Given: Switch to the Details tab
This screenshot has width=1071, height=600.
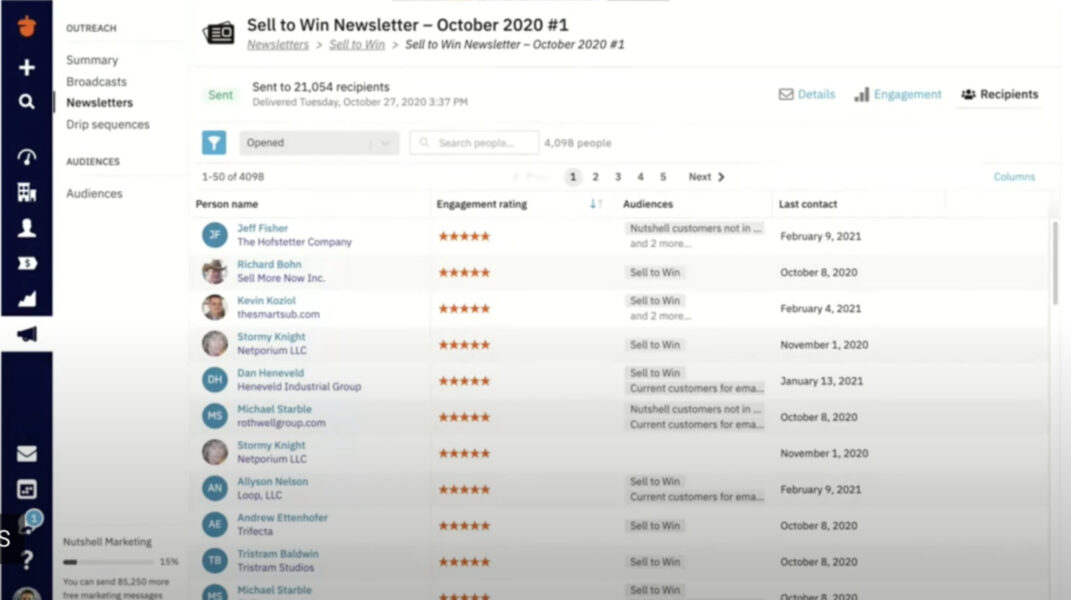Looking at the screenshot, I should click(x=806, y=94).
